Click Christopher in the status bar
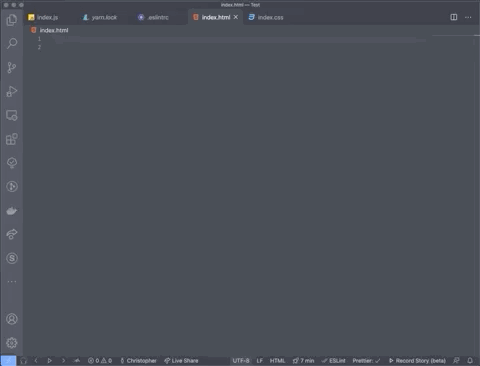The height and width of the screenshot is (366, 480). click(x=138, y=361)
